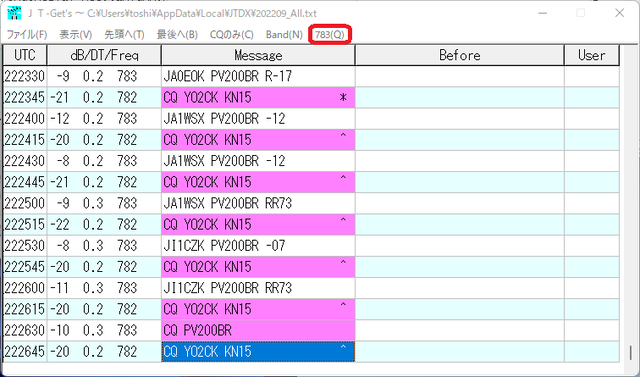Image resolution: width=640 pixels, height=377 pixels.
Task: Open the ファイル(F) menu
Action: [27, 35]
